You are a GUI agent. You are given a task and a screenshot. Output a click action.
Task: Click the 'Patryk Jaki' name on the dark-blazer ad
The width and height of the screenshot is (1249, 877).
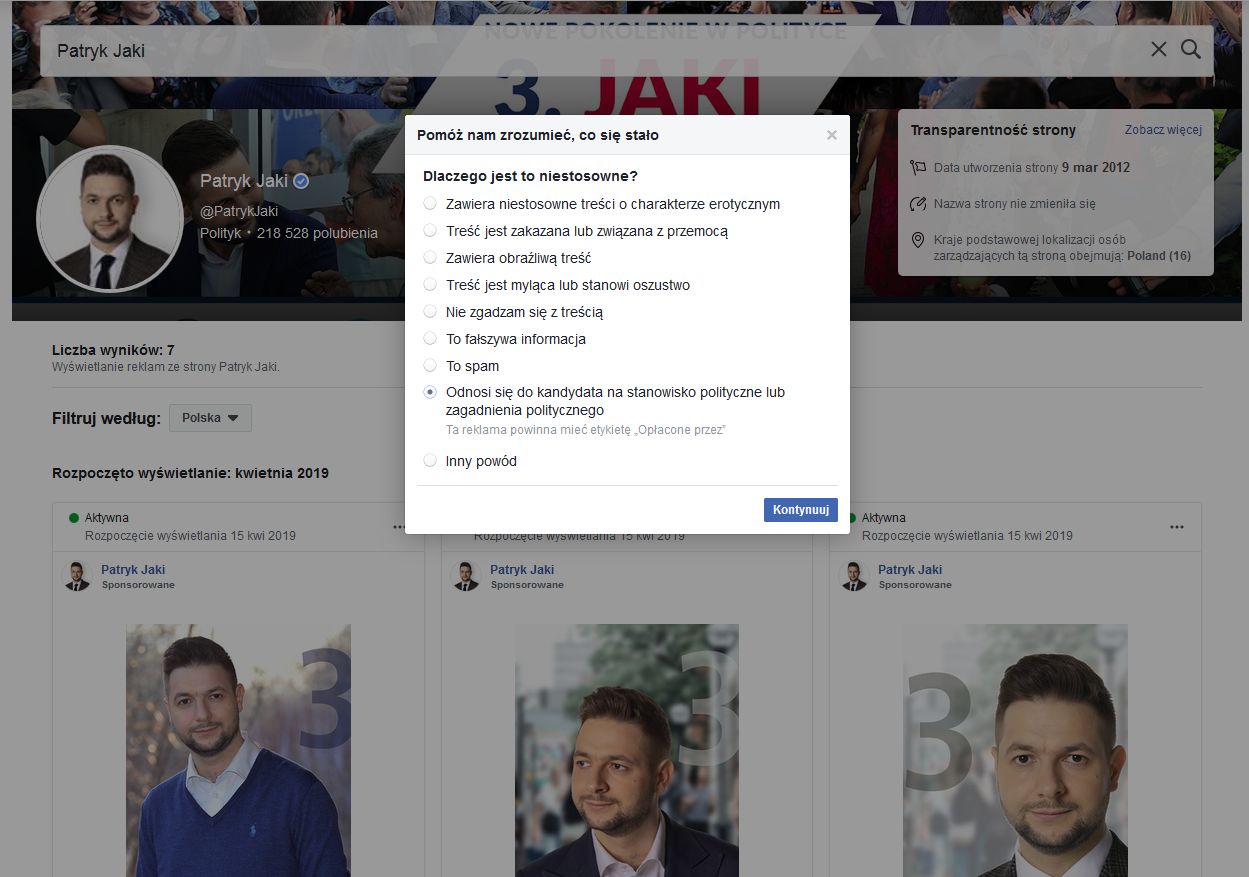pos(522,570)
